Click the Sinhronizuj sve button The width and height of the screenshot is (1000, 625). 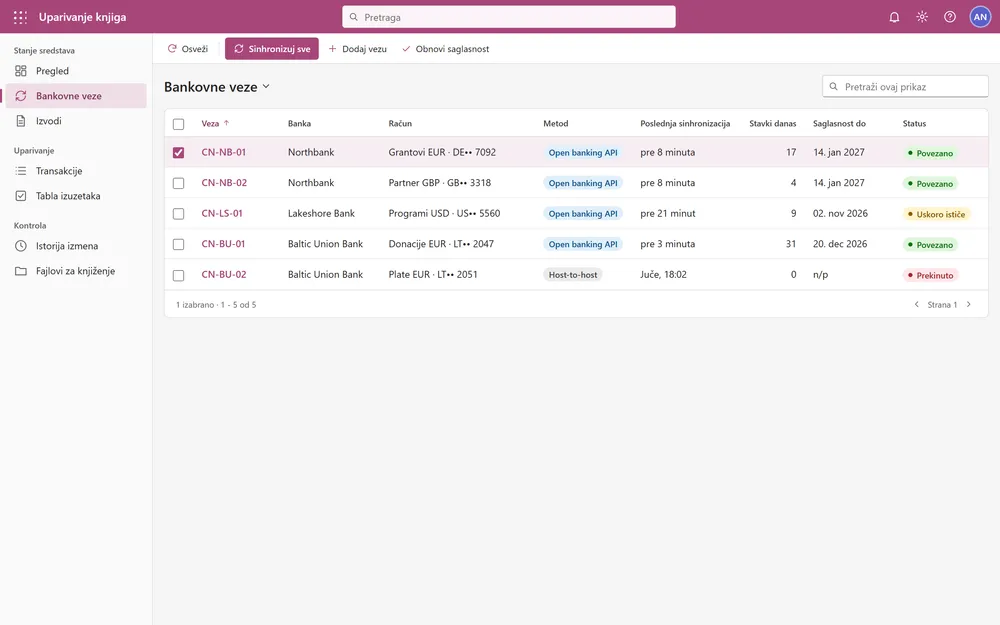point(272,48)
